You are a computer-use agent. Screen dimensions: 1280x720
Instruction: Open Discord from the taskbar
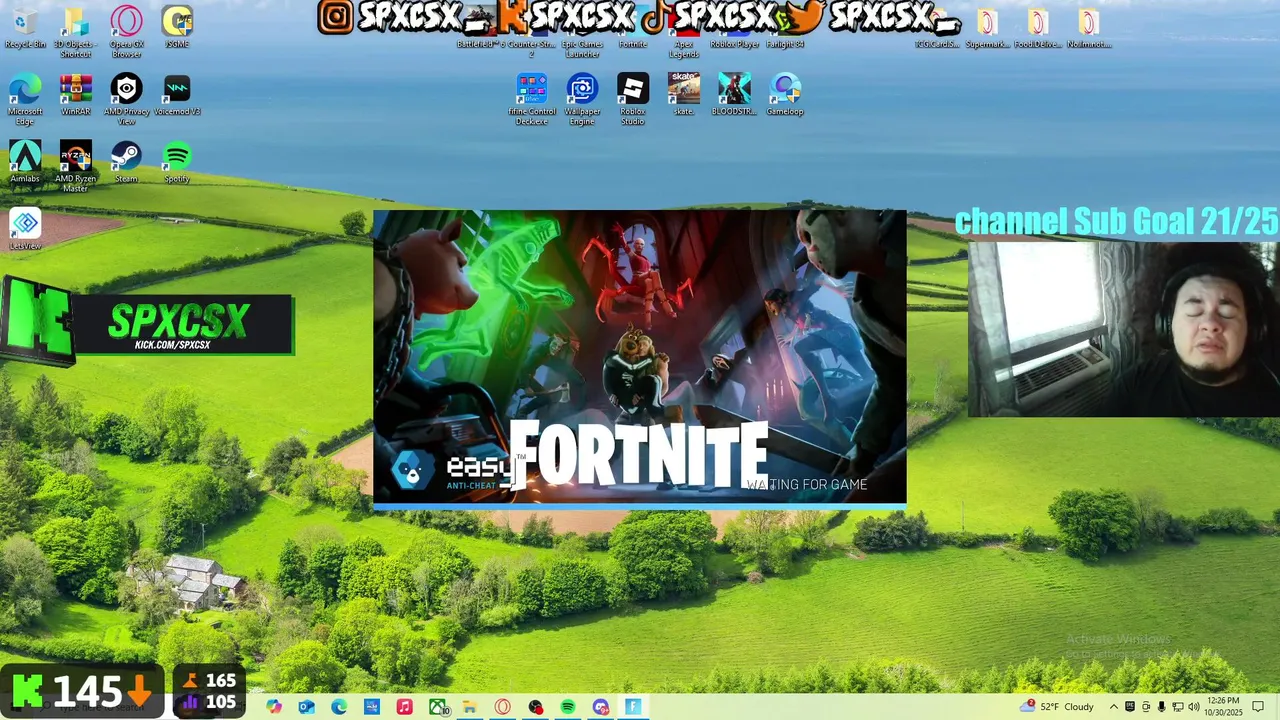(x=600, y=707)
